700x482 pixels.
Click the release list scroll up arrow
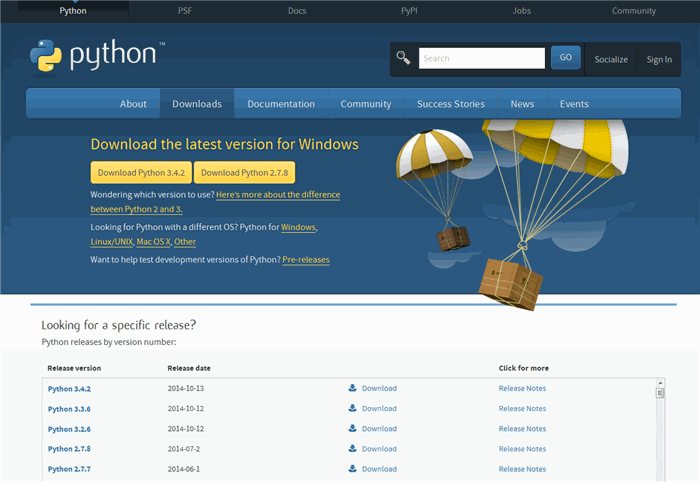(660, 383)
